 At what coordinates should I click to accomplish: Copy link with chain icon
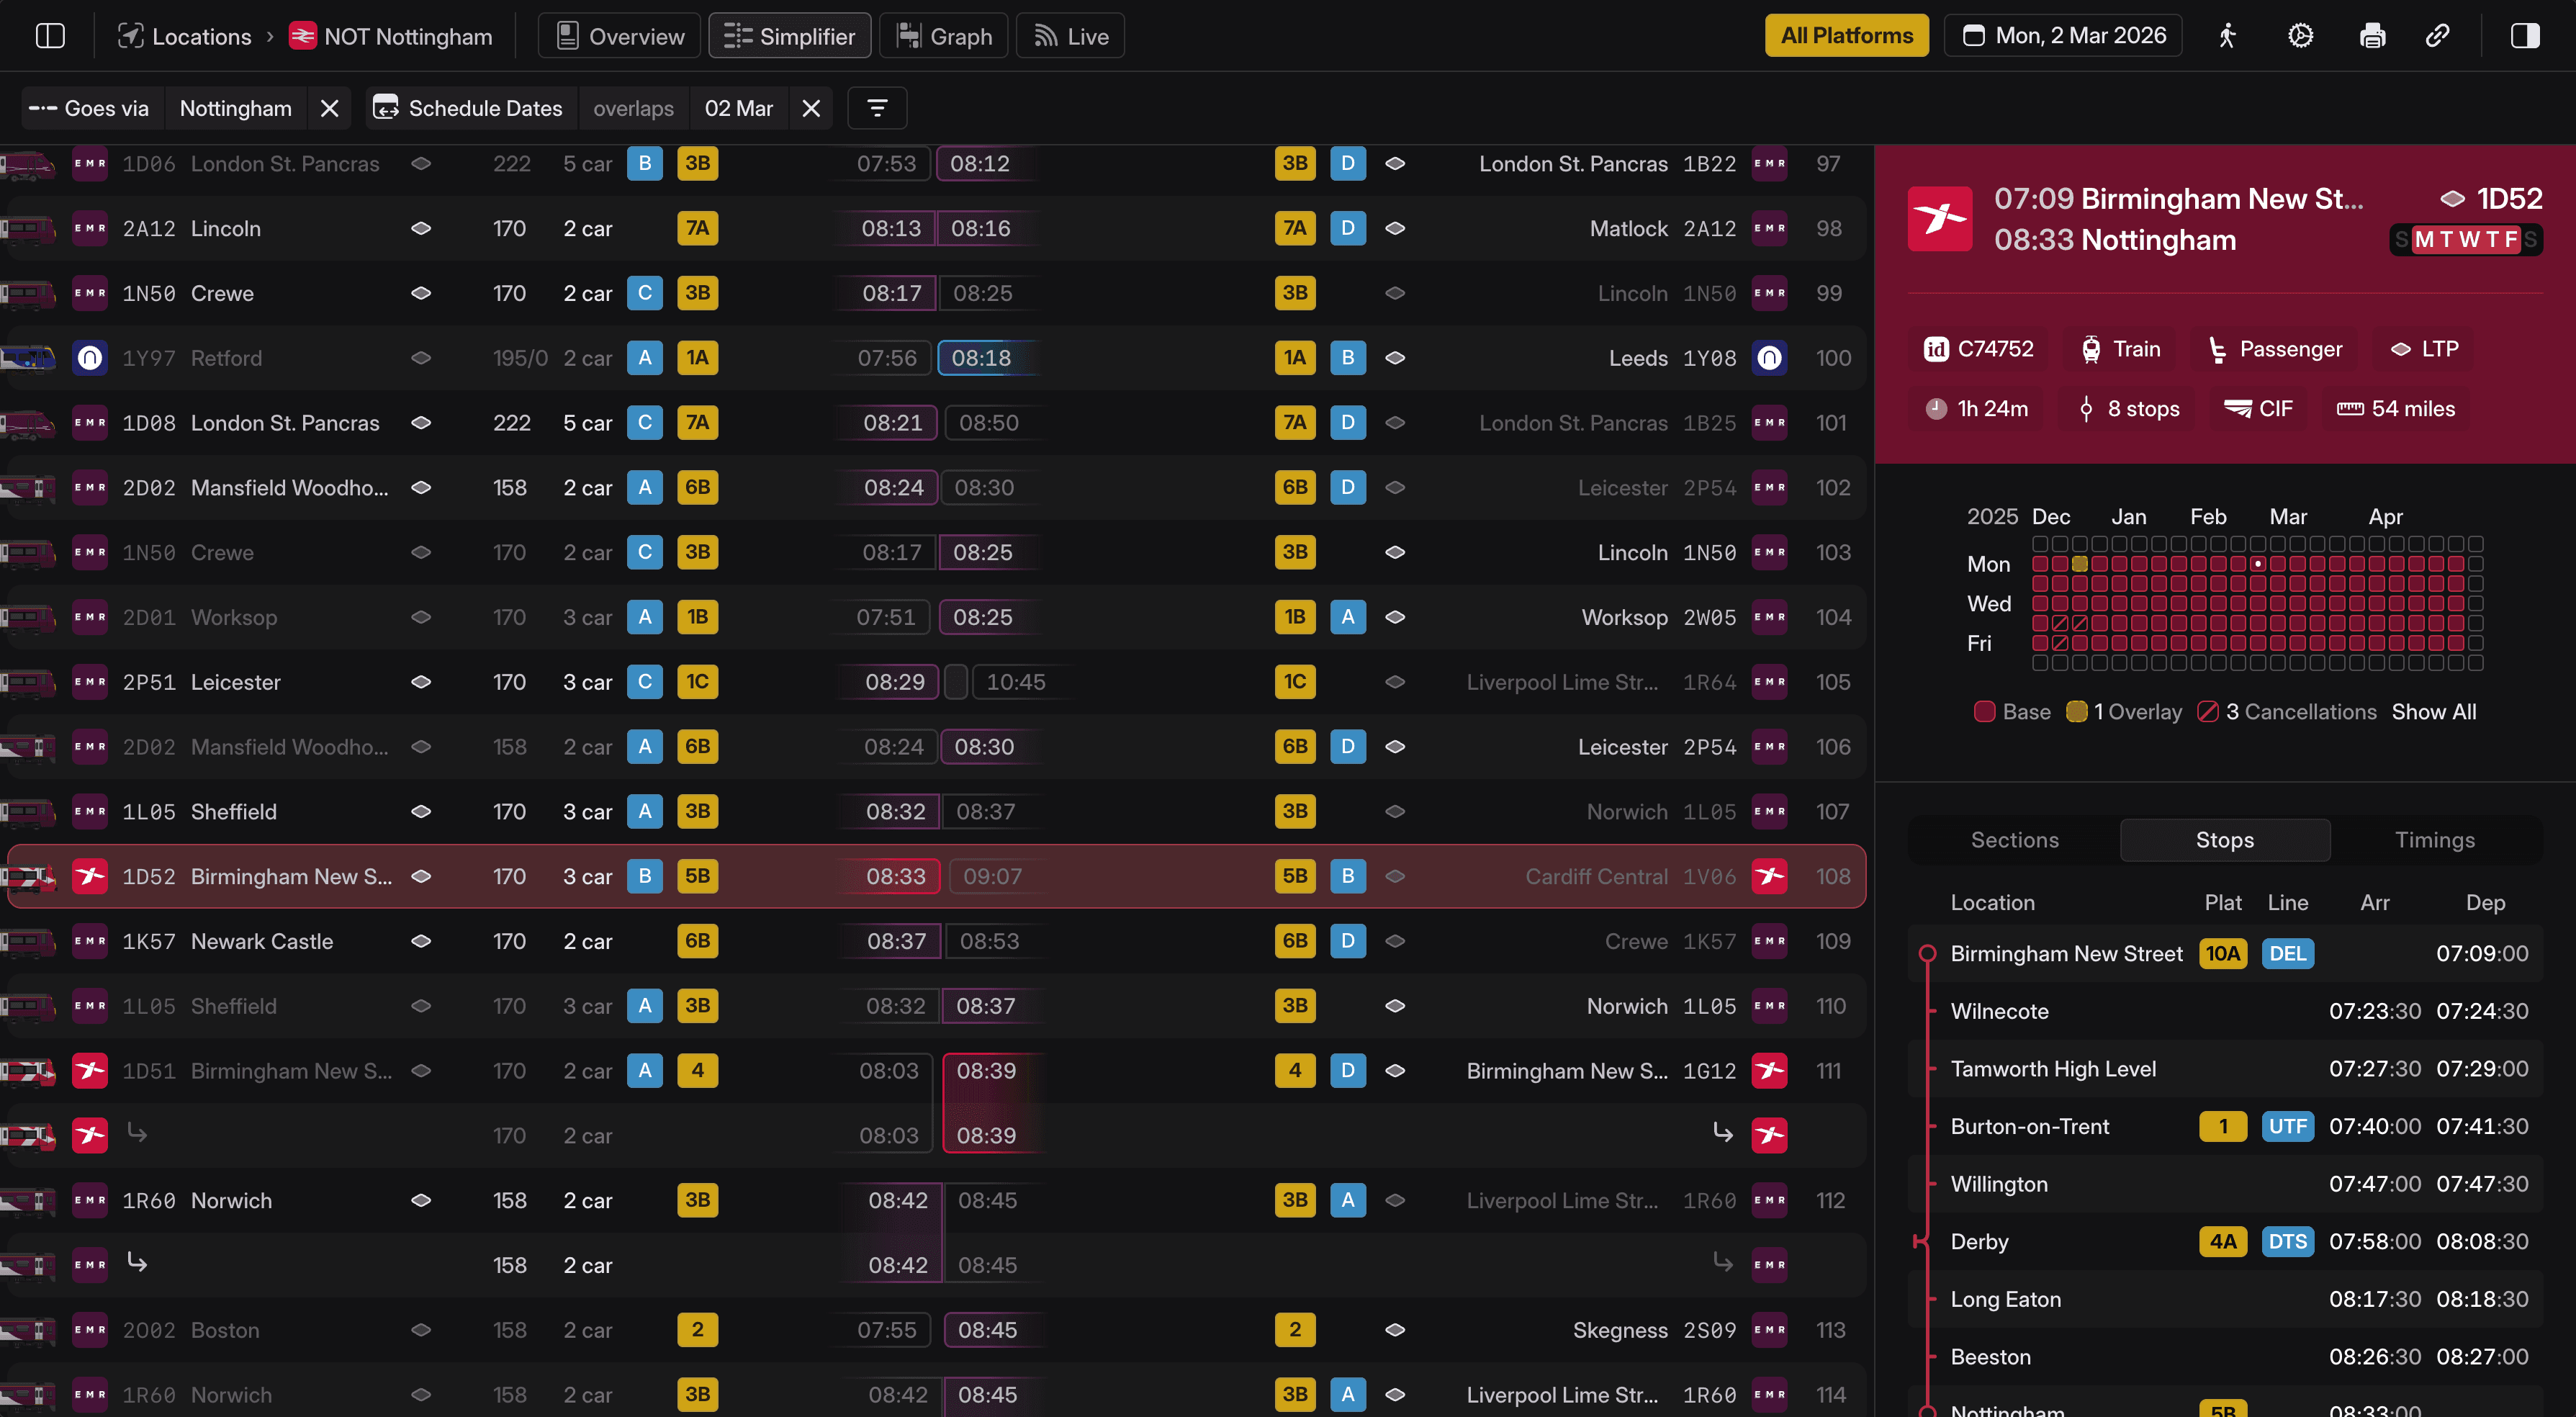pyautogui.click(x=2437, y=36)
